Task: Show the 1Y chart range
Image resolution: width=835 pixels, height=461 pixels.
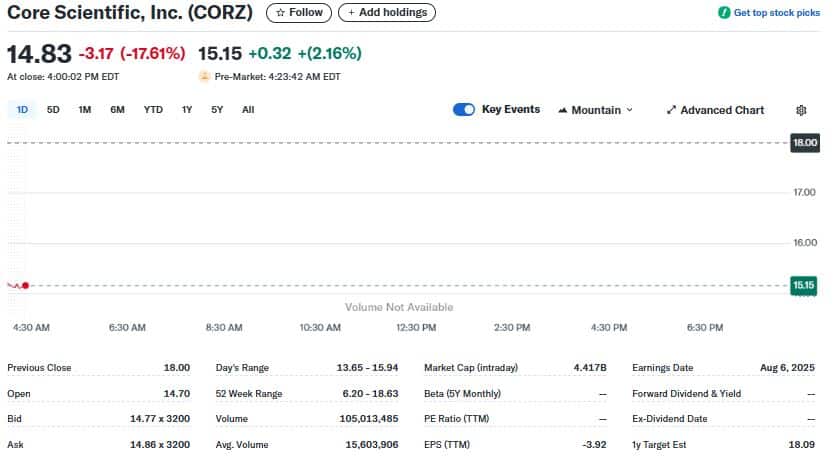Action: coord(186,110)
